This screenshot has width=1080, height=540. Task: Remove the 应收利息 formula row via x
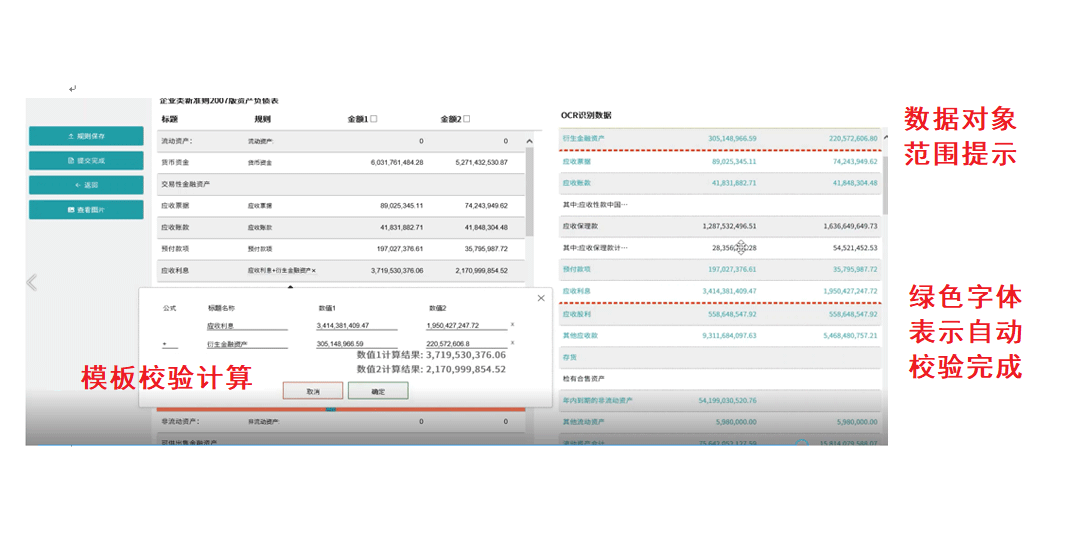click(513, 325)
